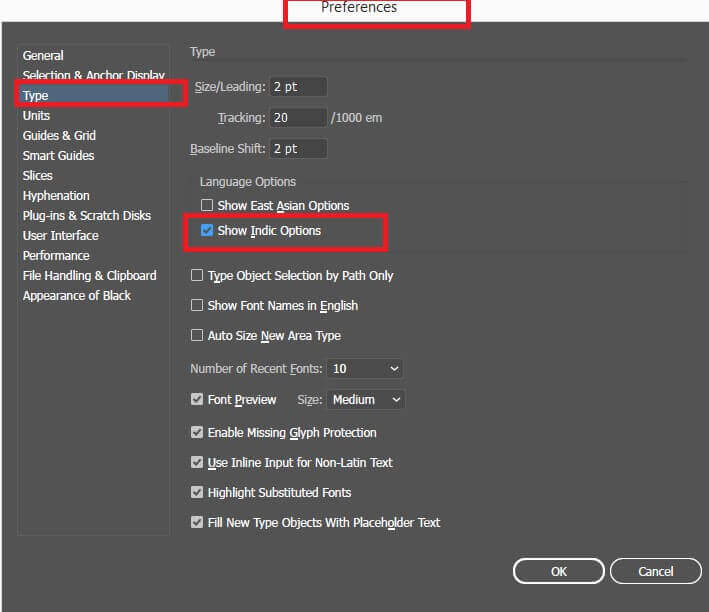Uncheck Show Indic Options
This screenshot has width=709, height=612.
207,231
